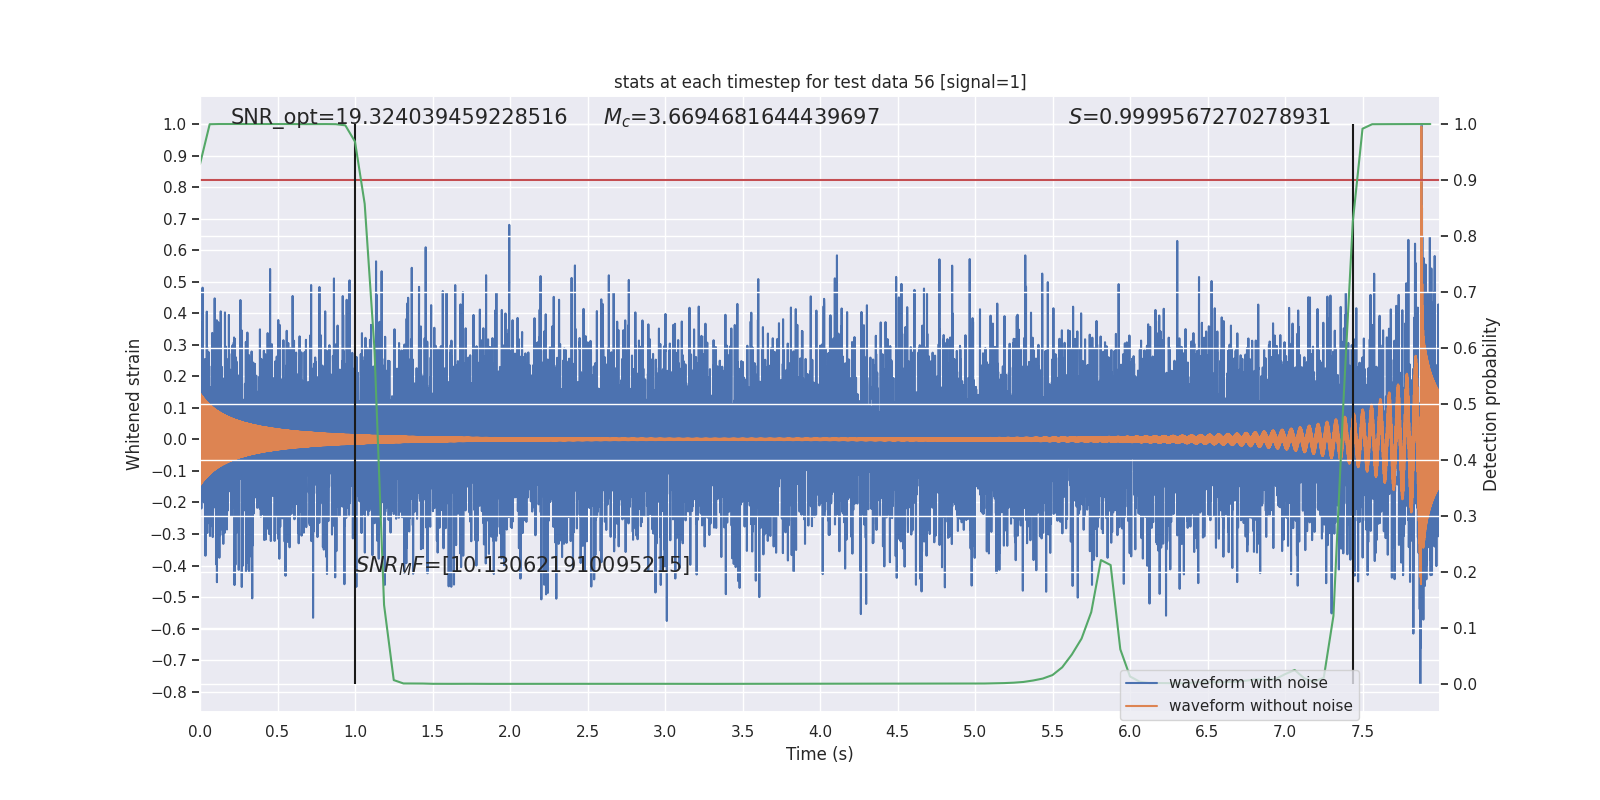Click the 'waveform with noise' legend label
1600x800 pixels.
[x=1248, y=683]
